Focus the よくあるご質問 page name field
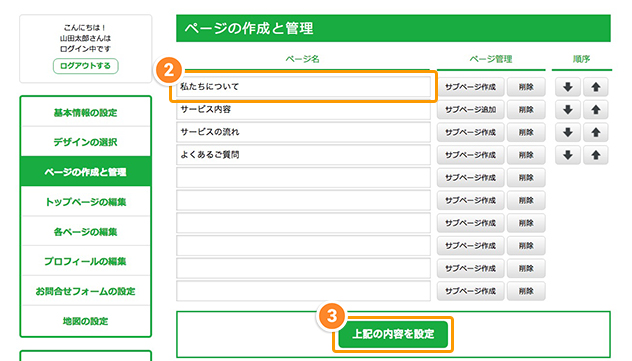Viewport: 632px width, 361px height. tap(303, 155)
